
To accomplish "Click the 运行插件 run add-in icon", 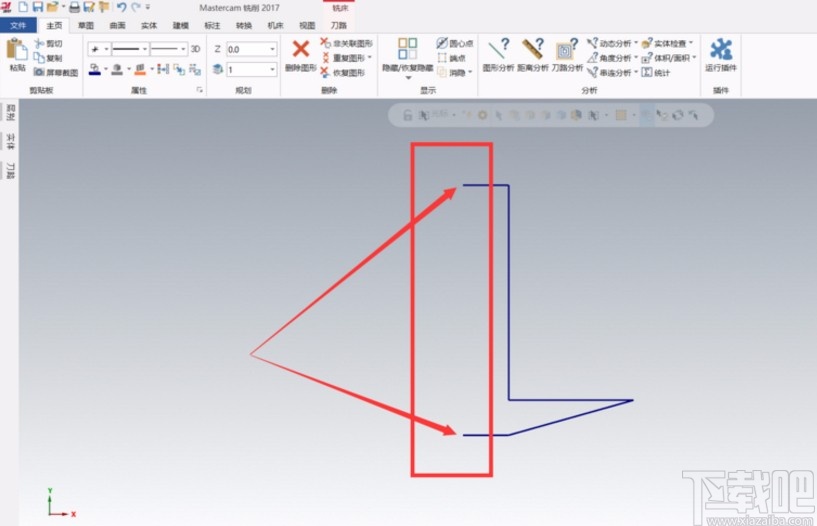I will [x=721, y=49].
